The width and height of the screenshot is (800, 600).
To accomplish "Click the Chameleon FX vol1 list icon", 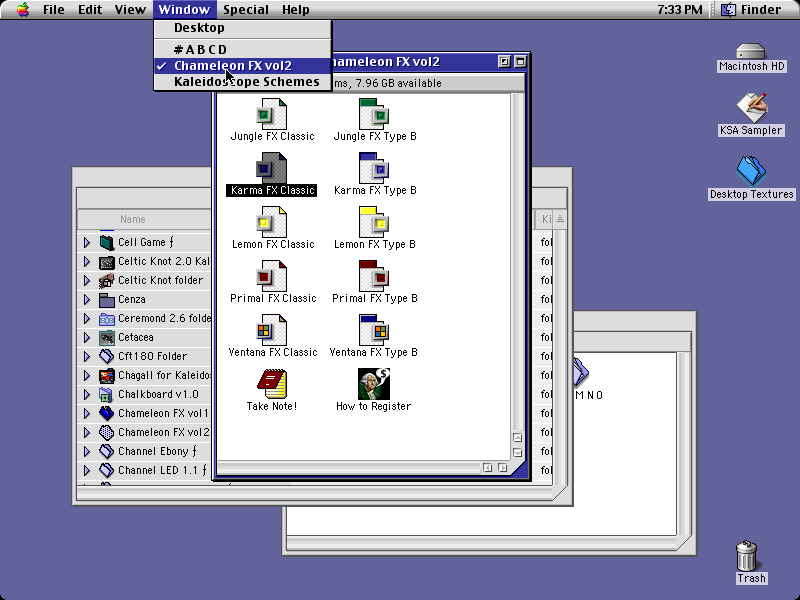I will (106, 414).
